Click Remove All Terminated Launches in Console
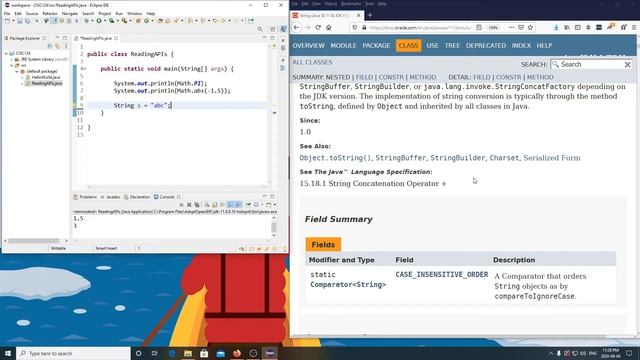This screenshot has width=640, height=360. click(x=197, y=204)
